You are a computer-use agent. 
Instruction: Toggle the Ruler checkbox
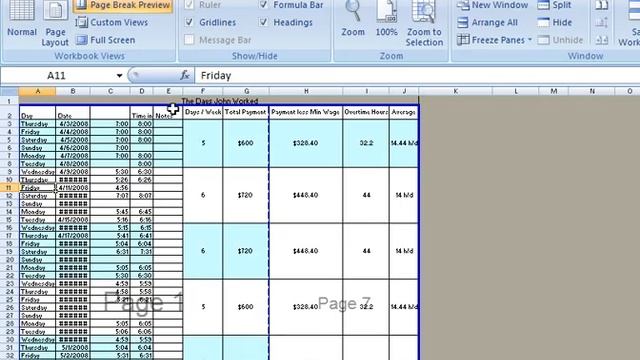coord(189,5)
